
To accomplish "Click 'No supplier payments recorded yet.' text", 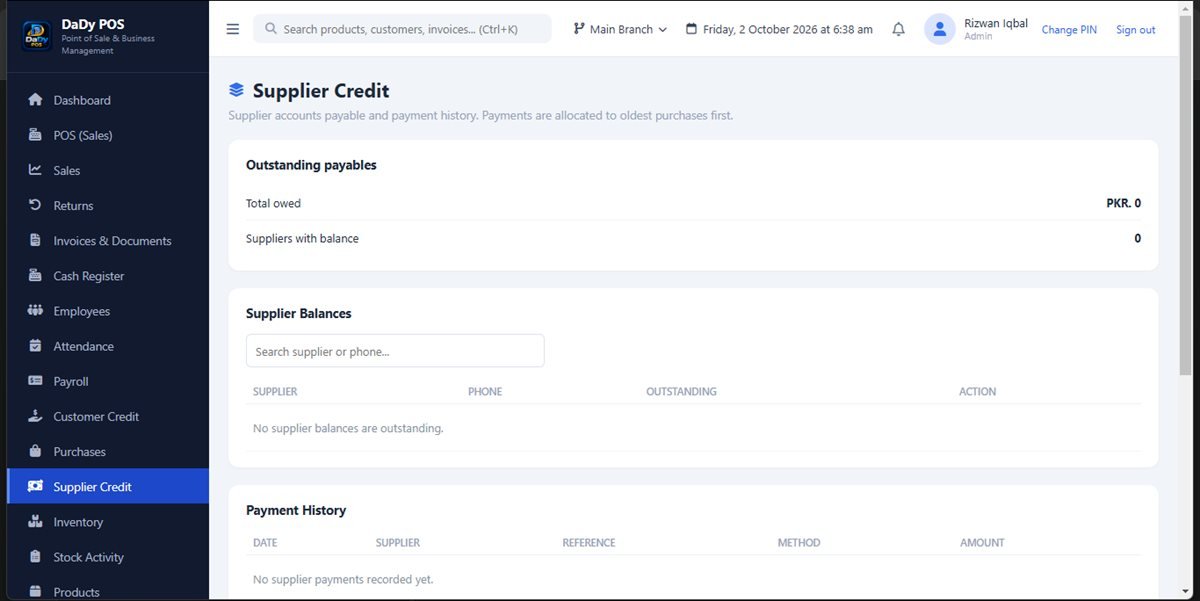I will pos(343,580).
